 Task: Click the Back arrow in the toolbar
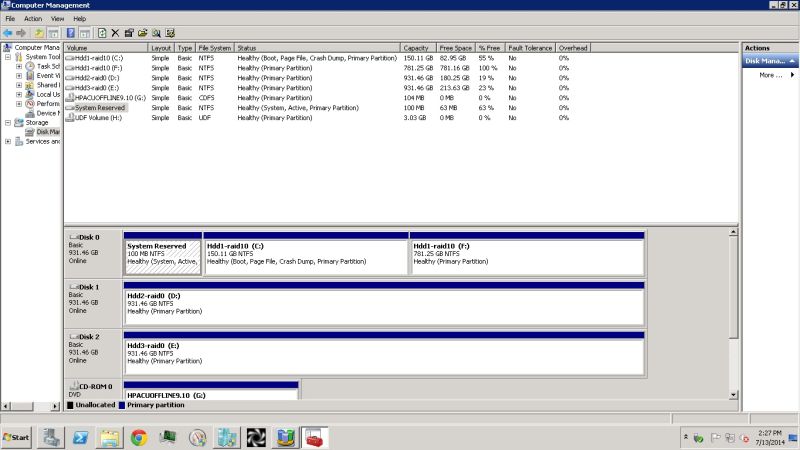[8, 33]
